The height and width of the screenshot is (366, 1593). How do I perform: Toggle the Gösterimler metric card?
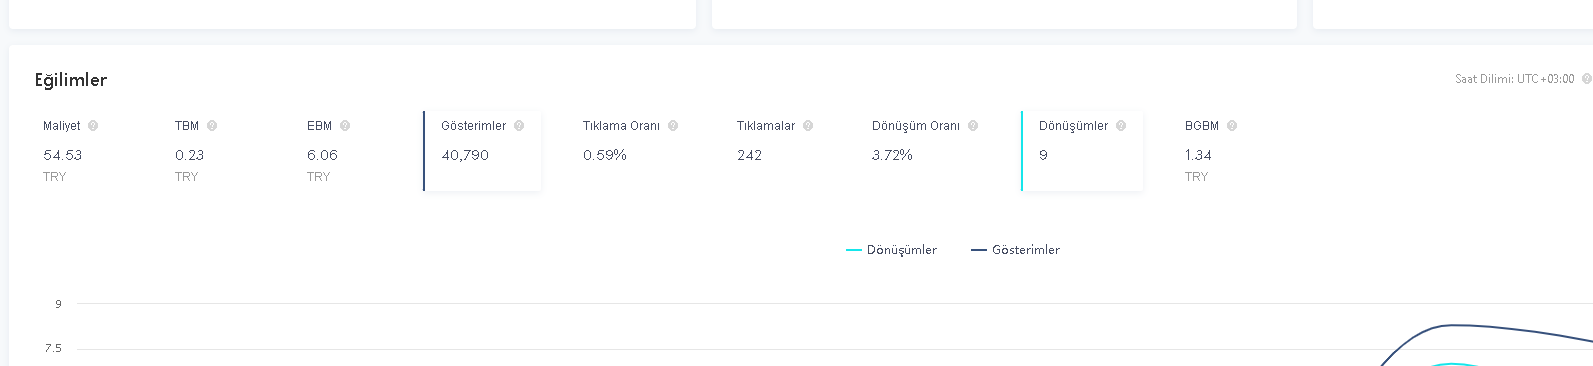[482, 151]
